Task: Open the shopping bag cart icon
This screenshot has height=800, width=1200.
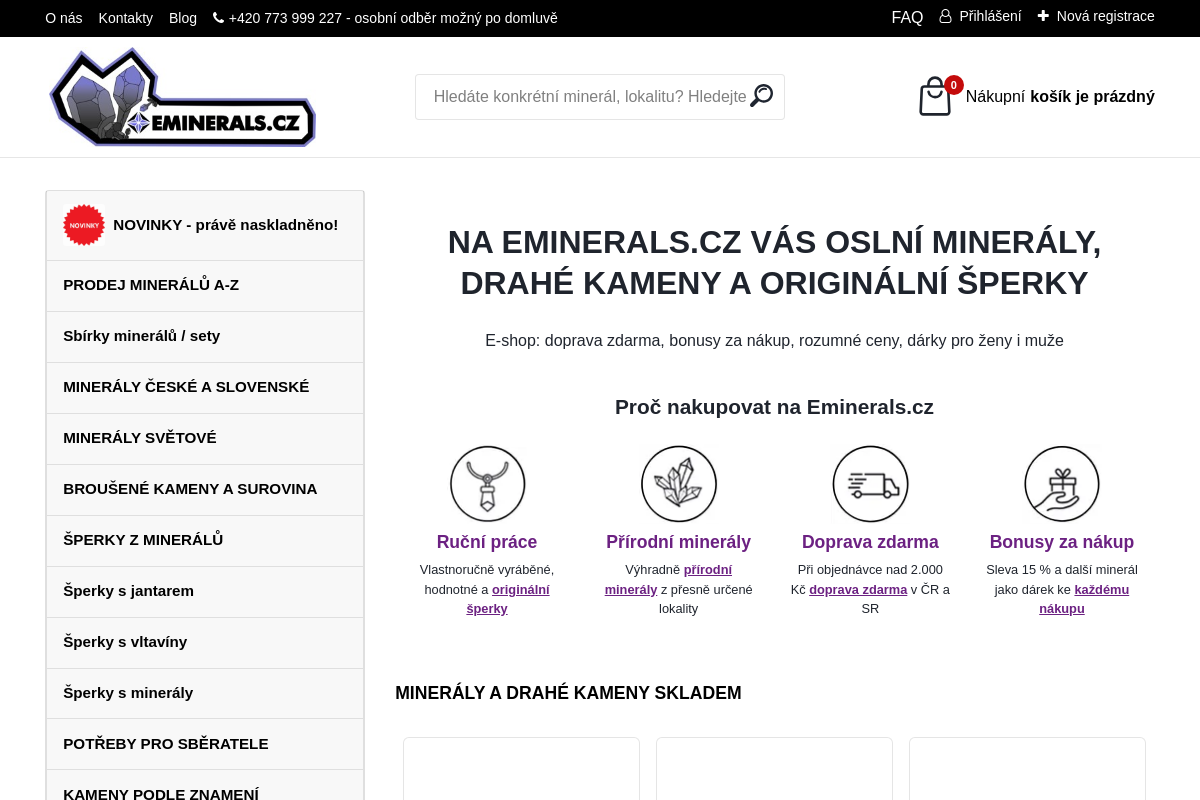Action: pos(935,97)
